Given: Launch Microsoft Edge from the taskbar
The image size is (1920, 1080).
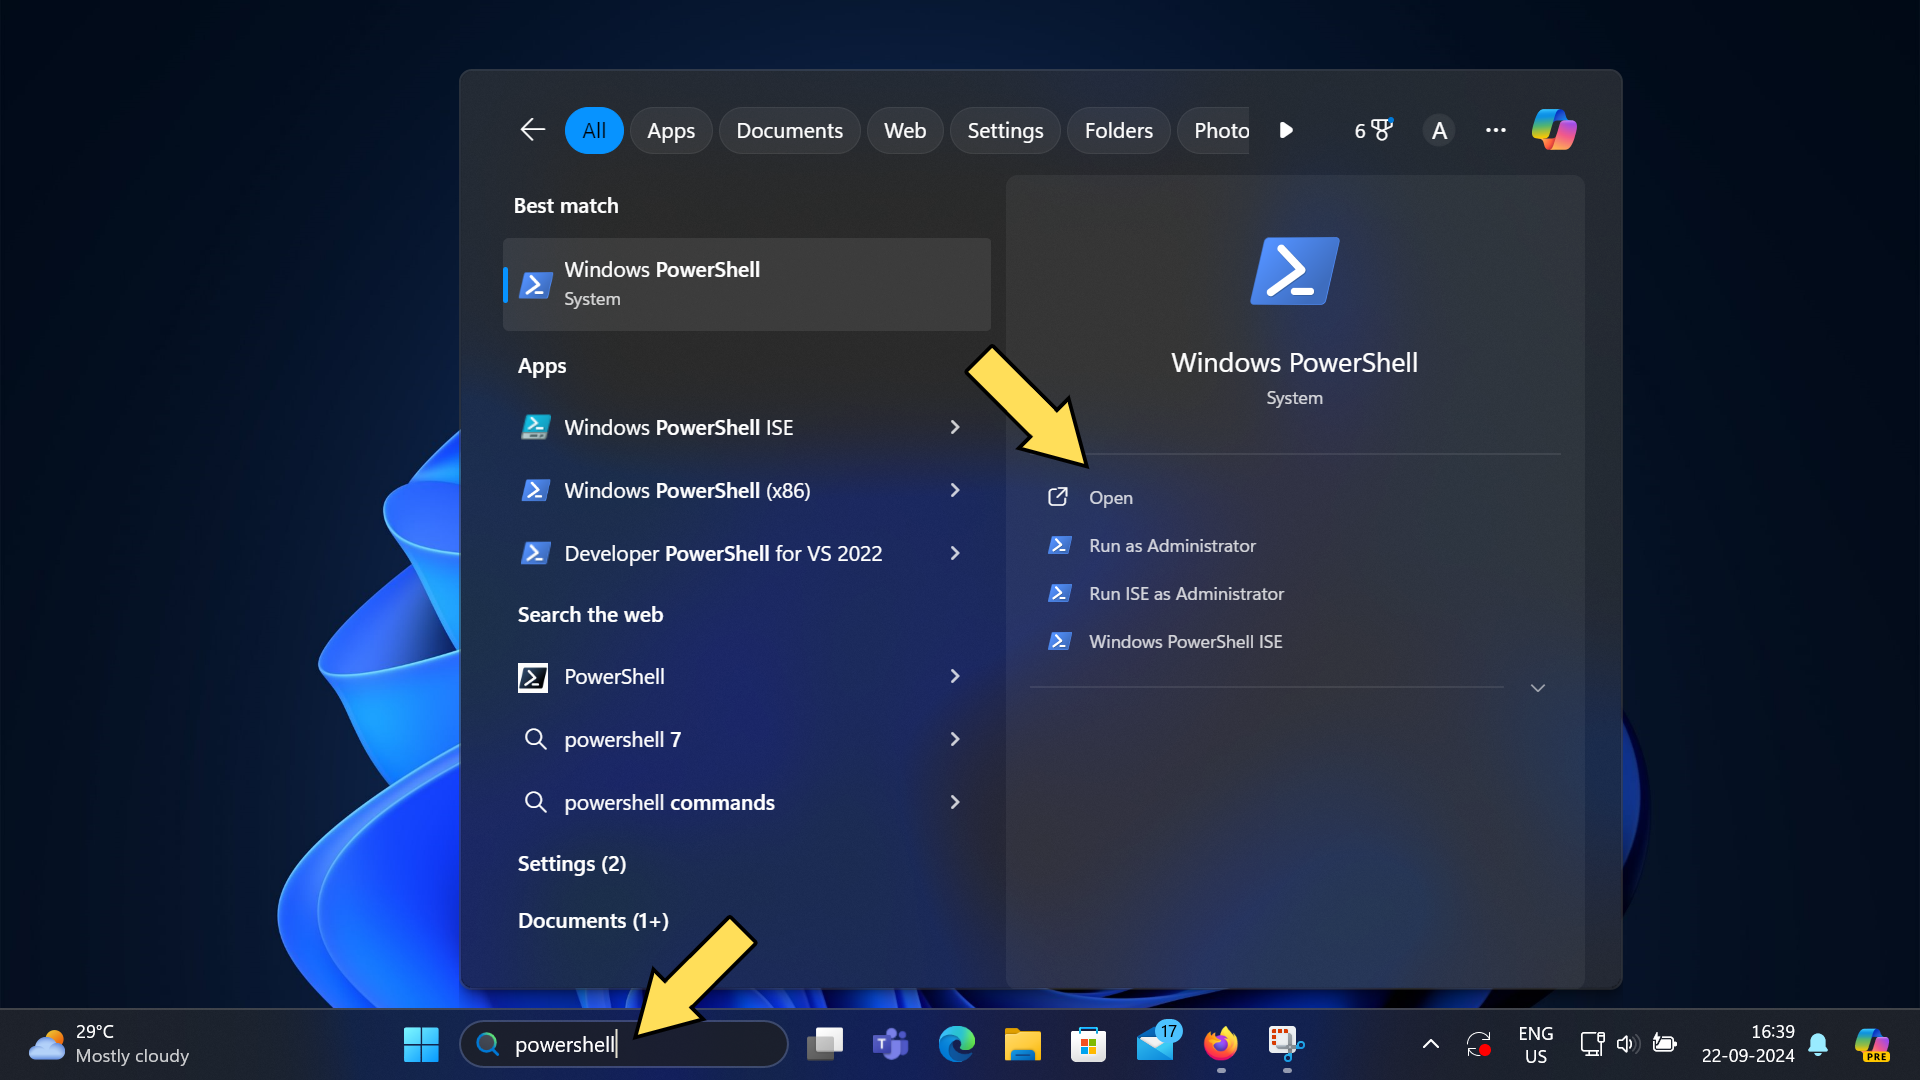Looking at the screenshot, I should pyautogui.click(x=956, y=1044).
